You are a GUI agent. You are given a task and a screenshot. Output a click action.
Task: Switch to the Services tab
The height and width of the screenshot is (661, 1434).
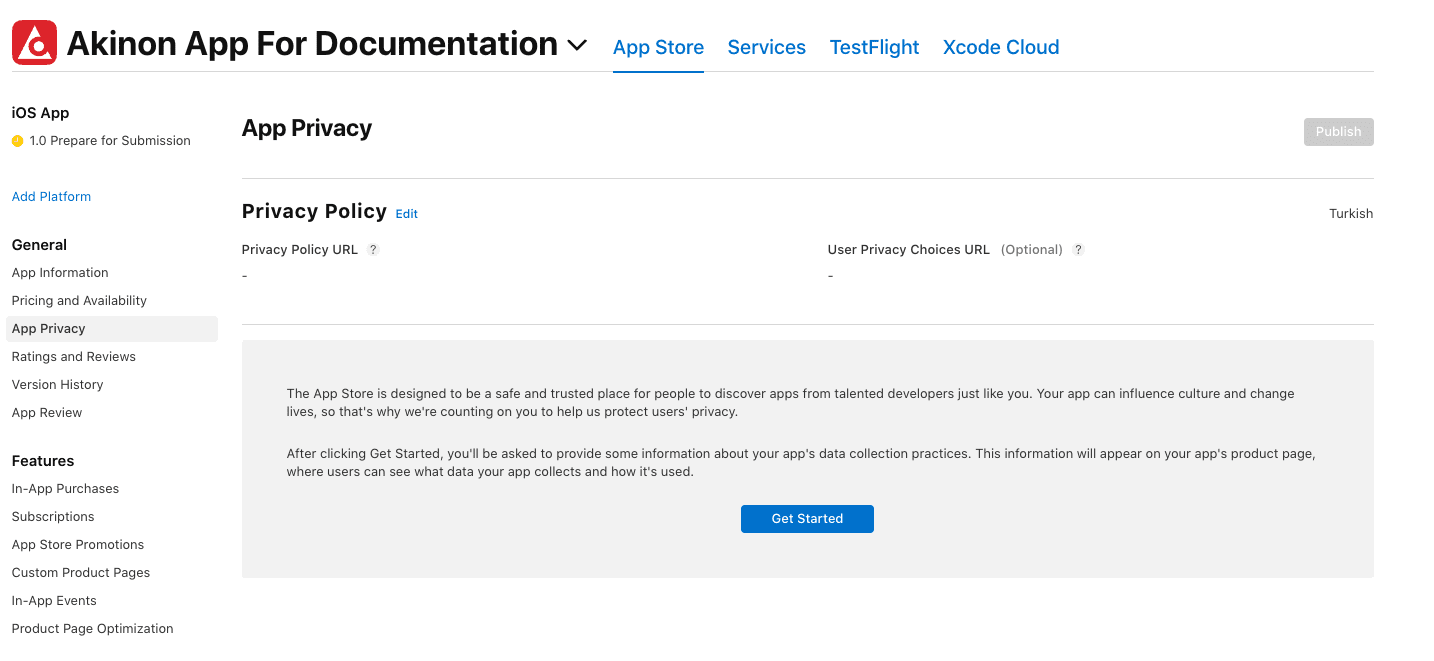766,47
